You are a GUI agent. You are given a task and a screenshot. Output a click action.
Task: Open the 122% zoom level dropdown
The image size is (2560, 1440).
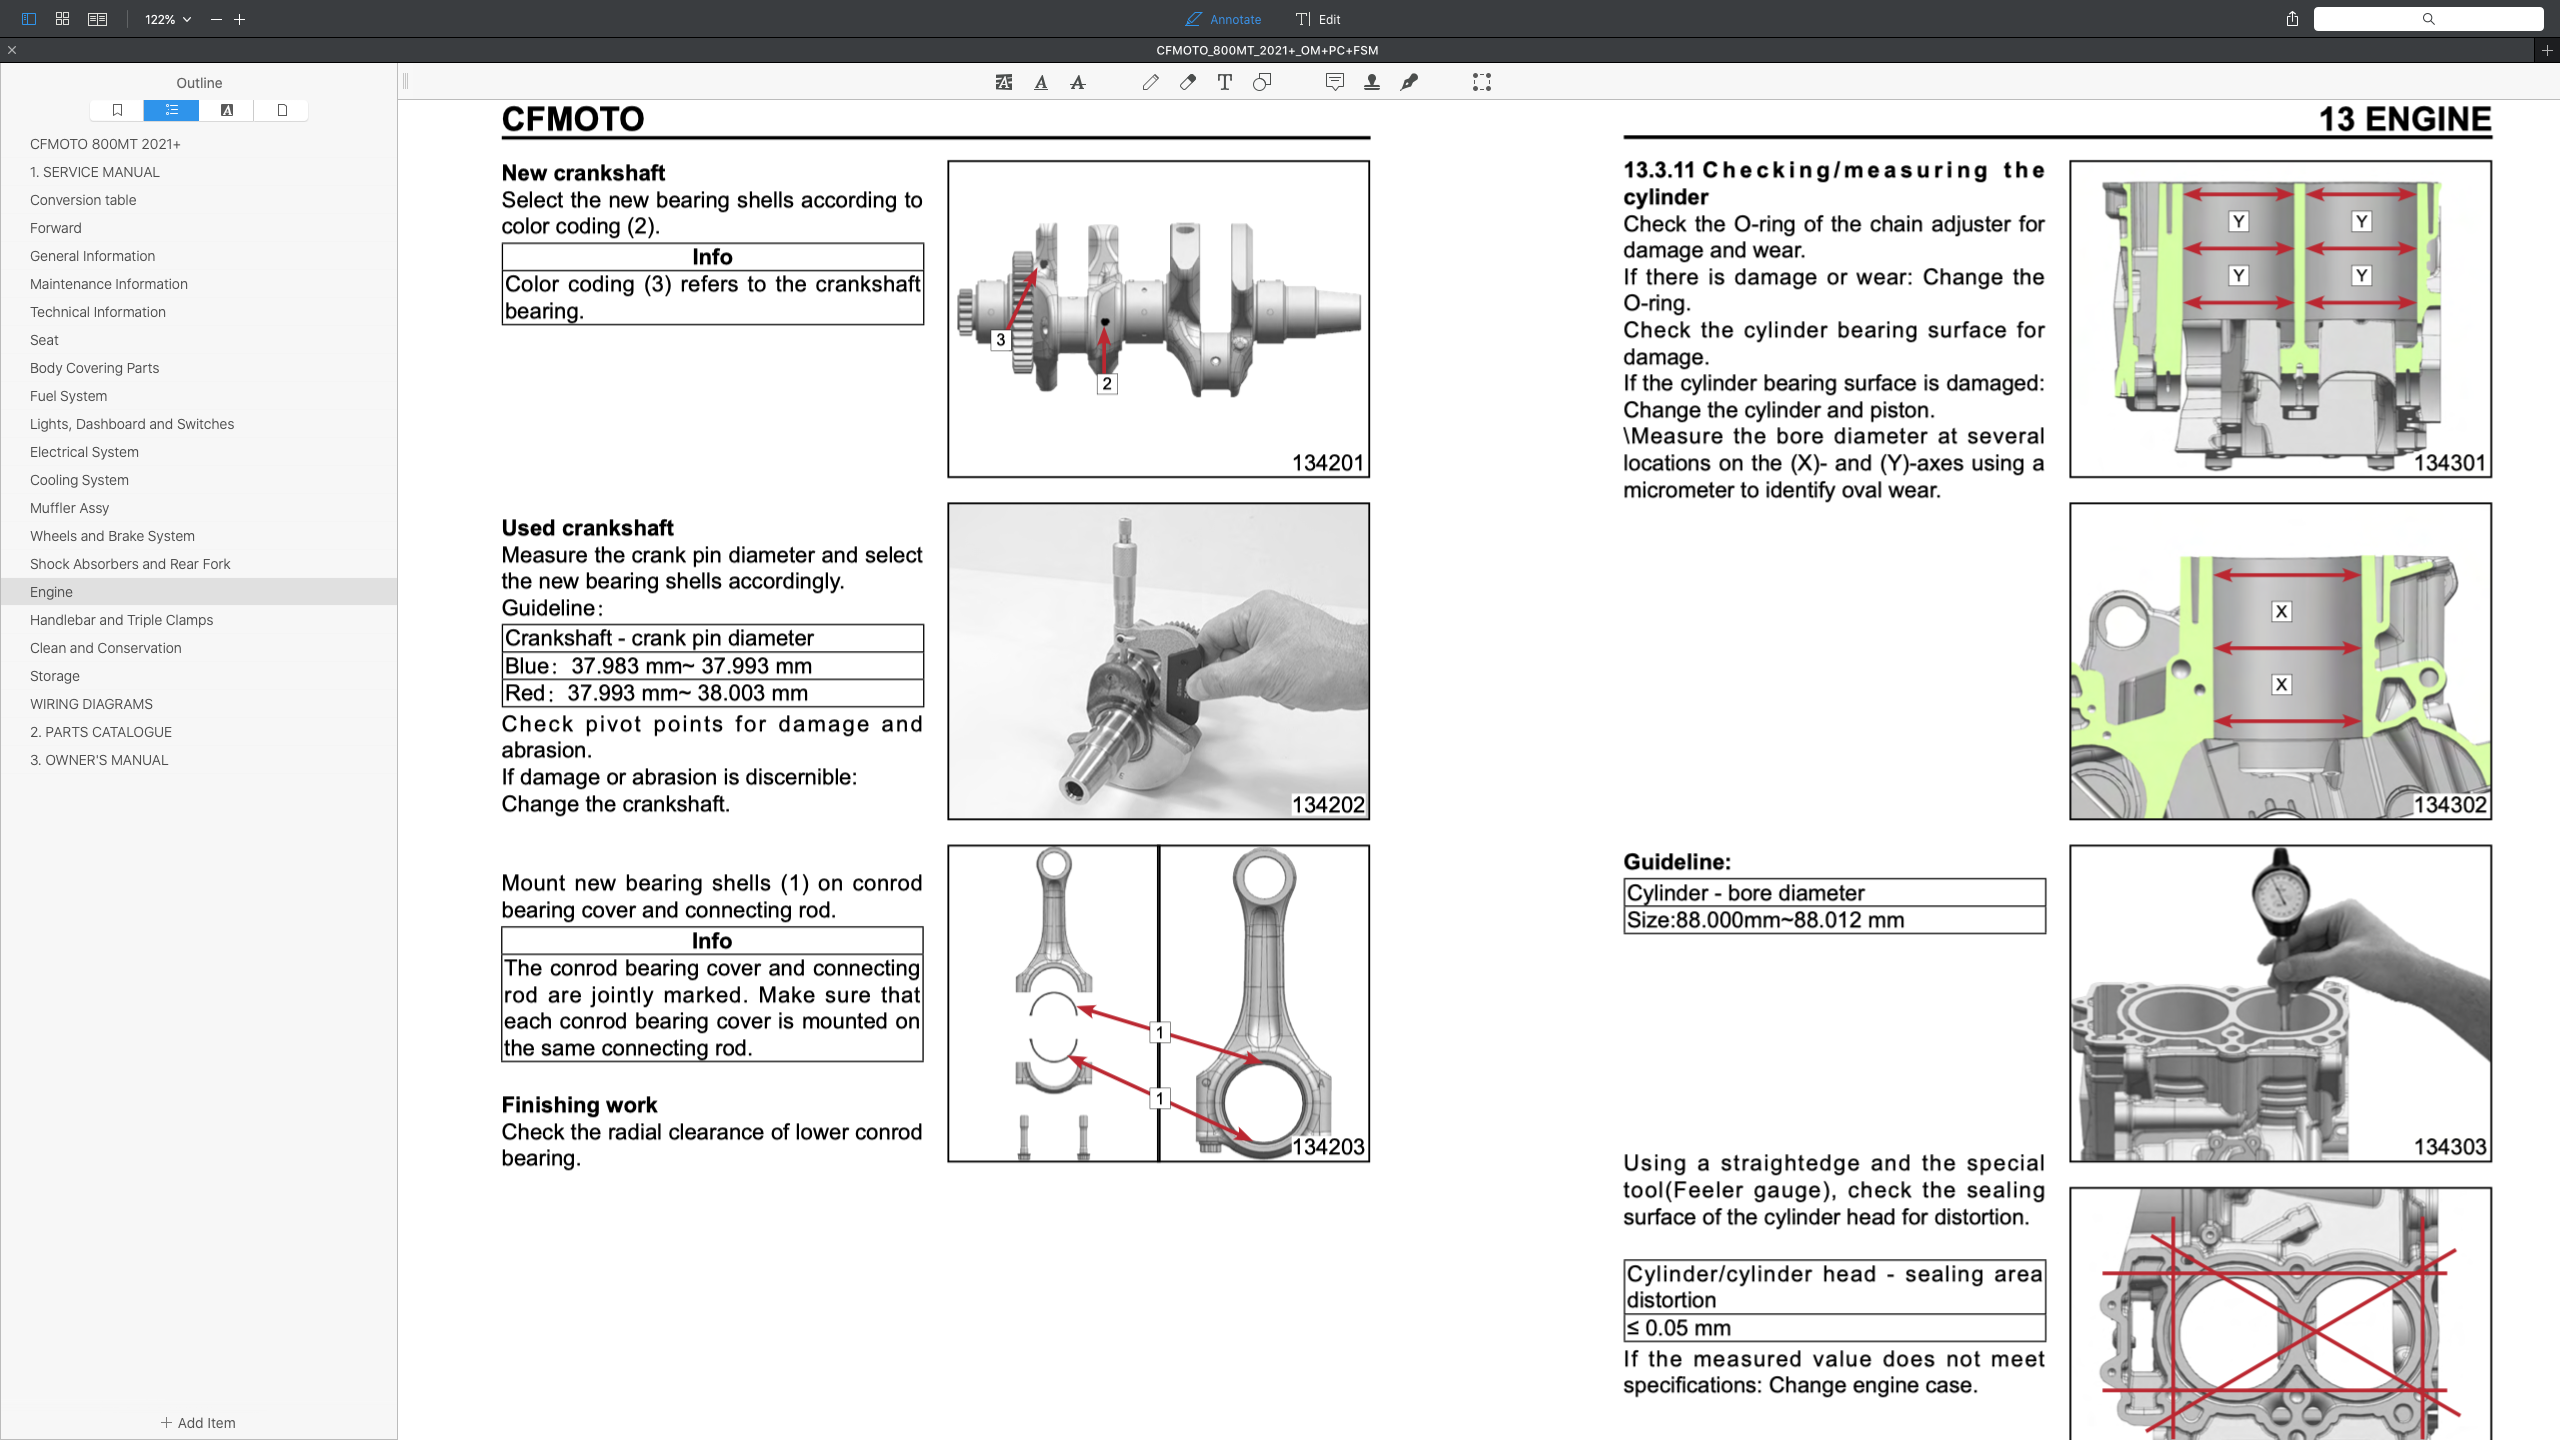tap(167, 19)
